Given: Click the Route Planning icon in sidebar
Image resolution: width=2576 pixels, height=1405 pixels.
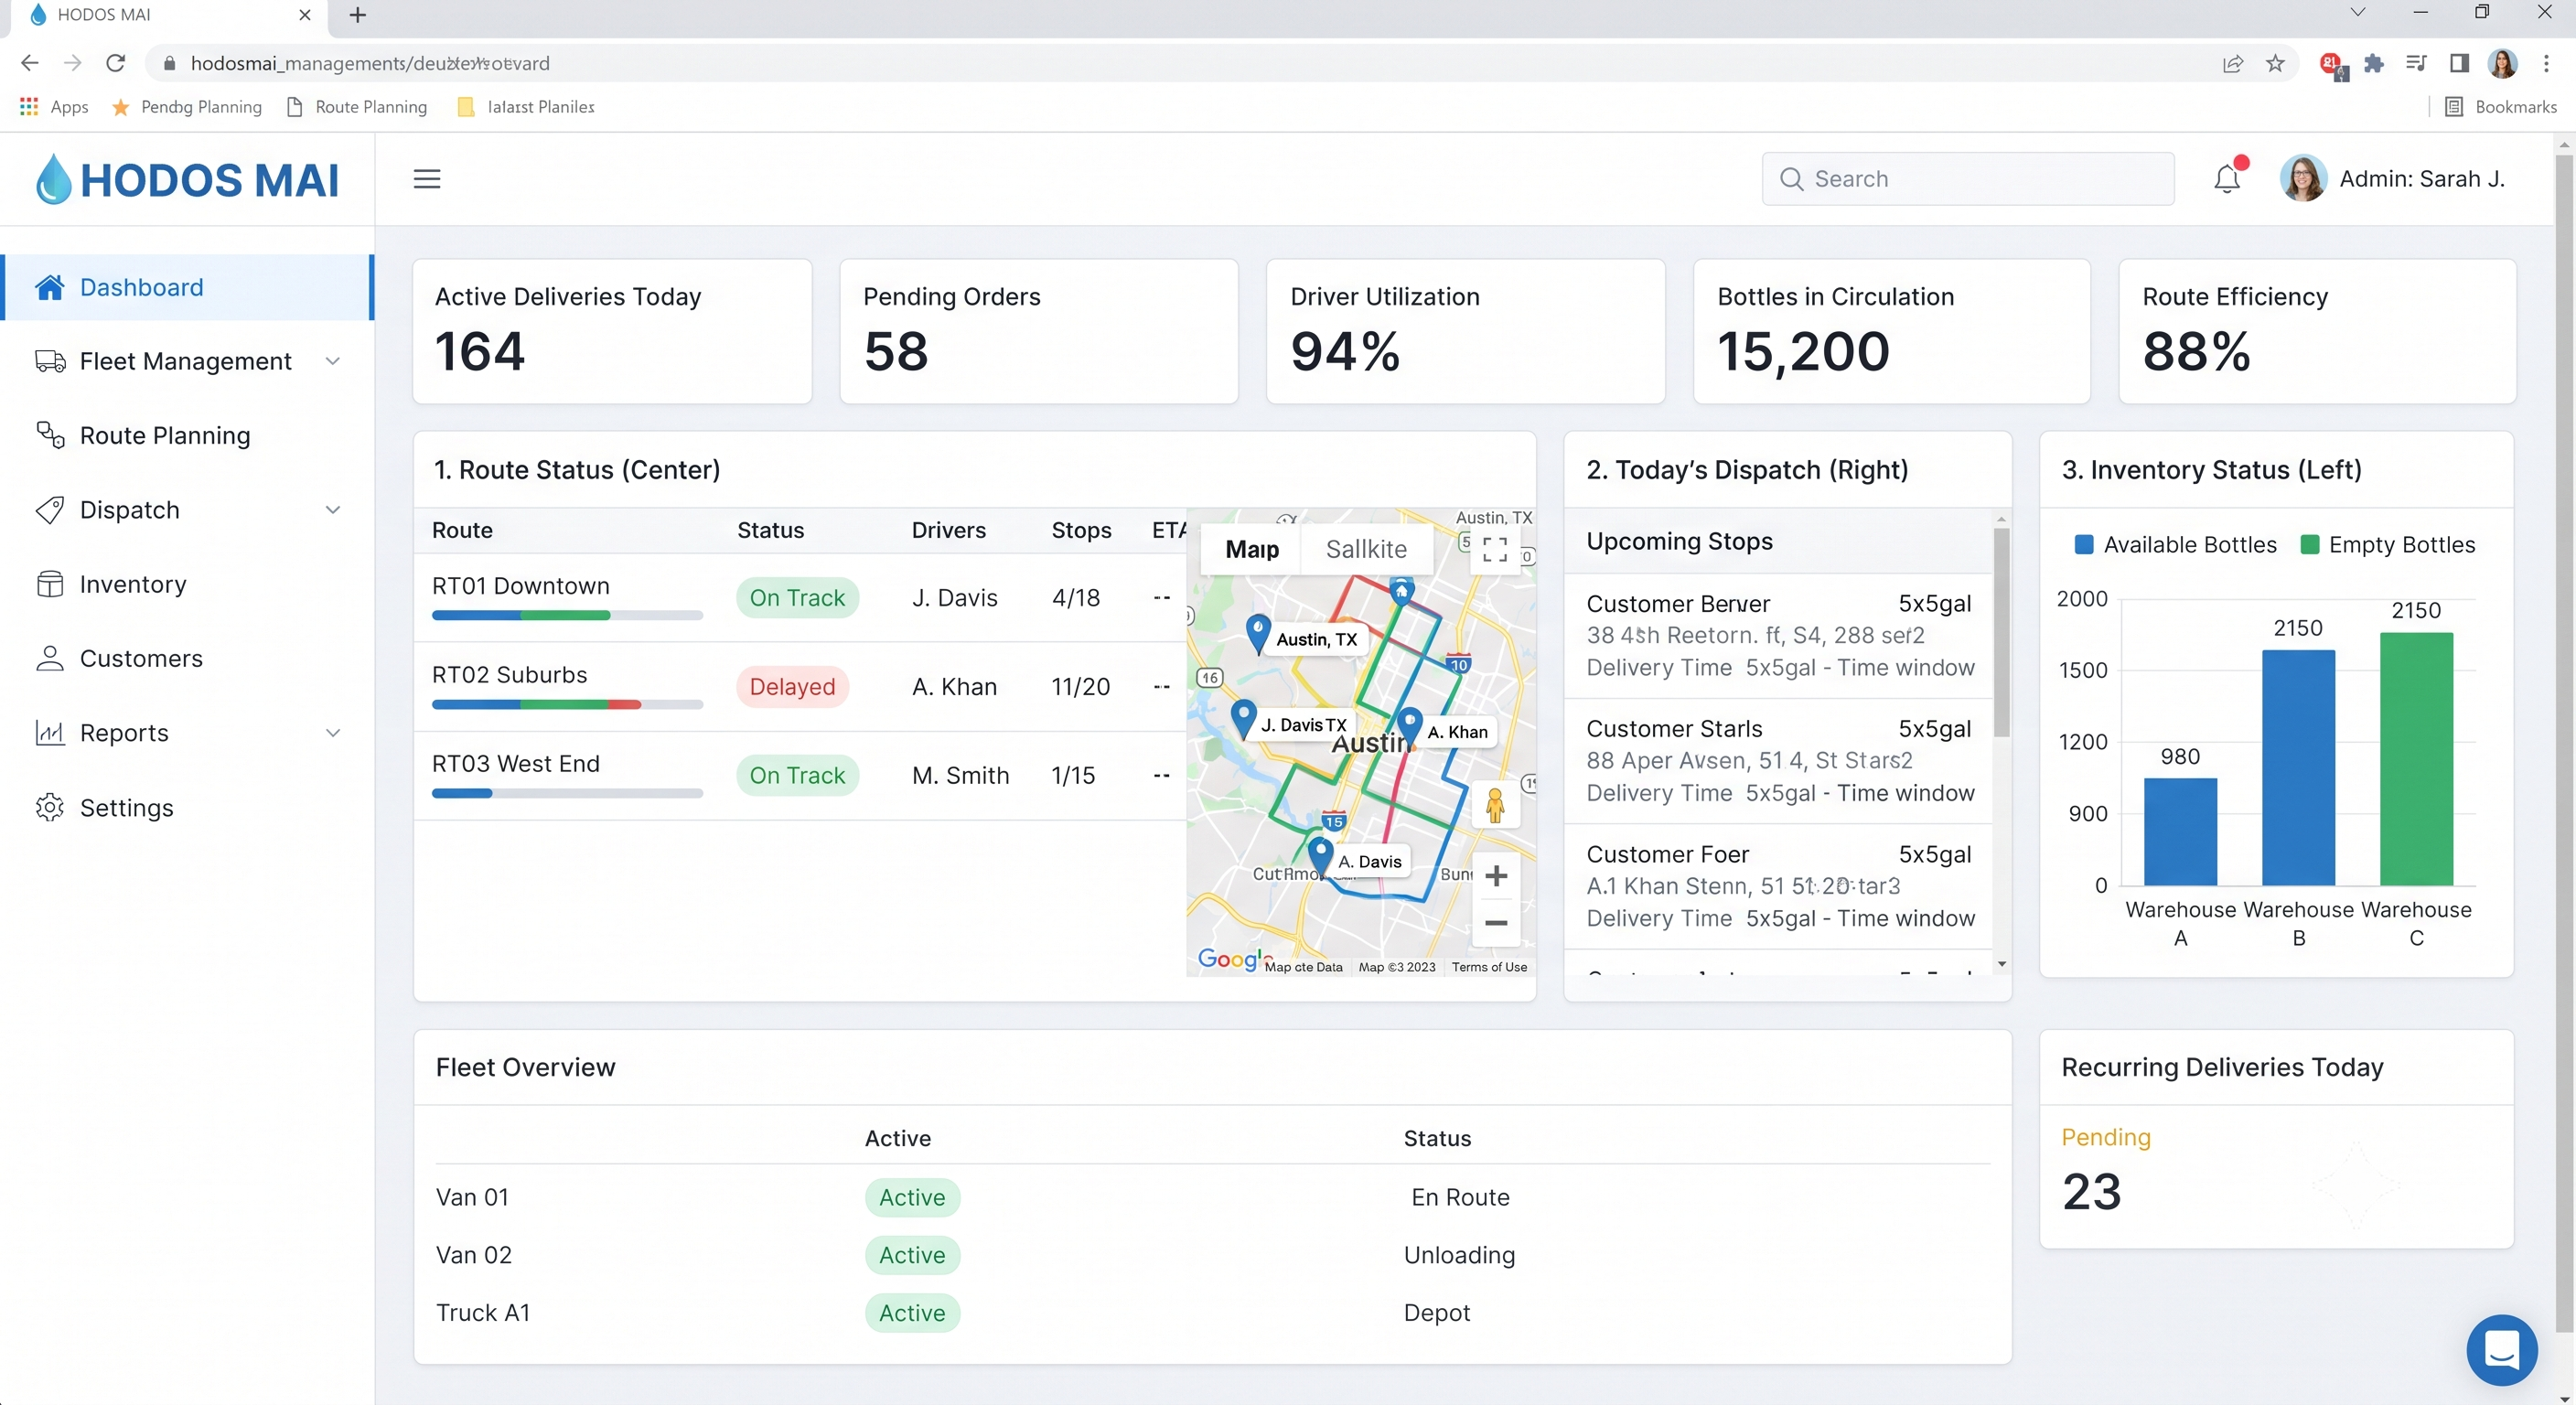Looking at the screenshot, I should tap(50, 435).
